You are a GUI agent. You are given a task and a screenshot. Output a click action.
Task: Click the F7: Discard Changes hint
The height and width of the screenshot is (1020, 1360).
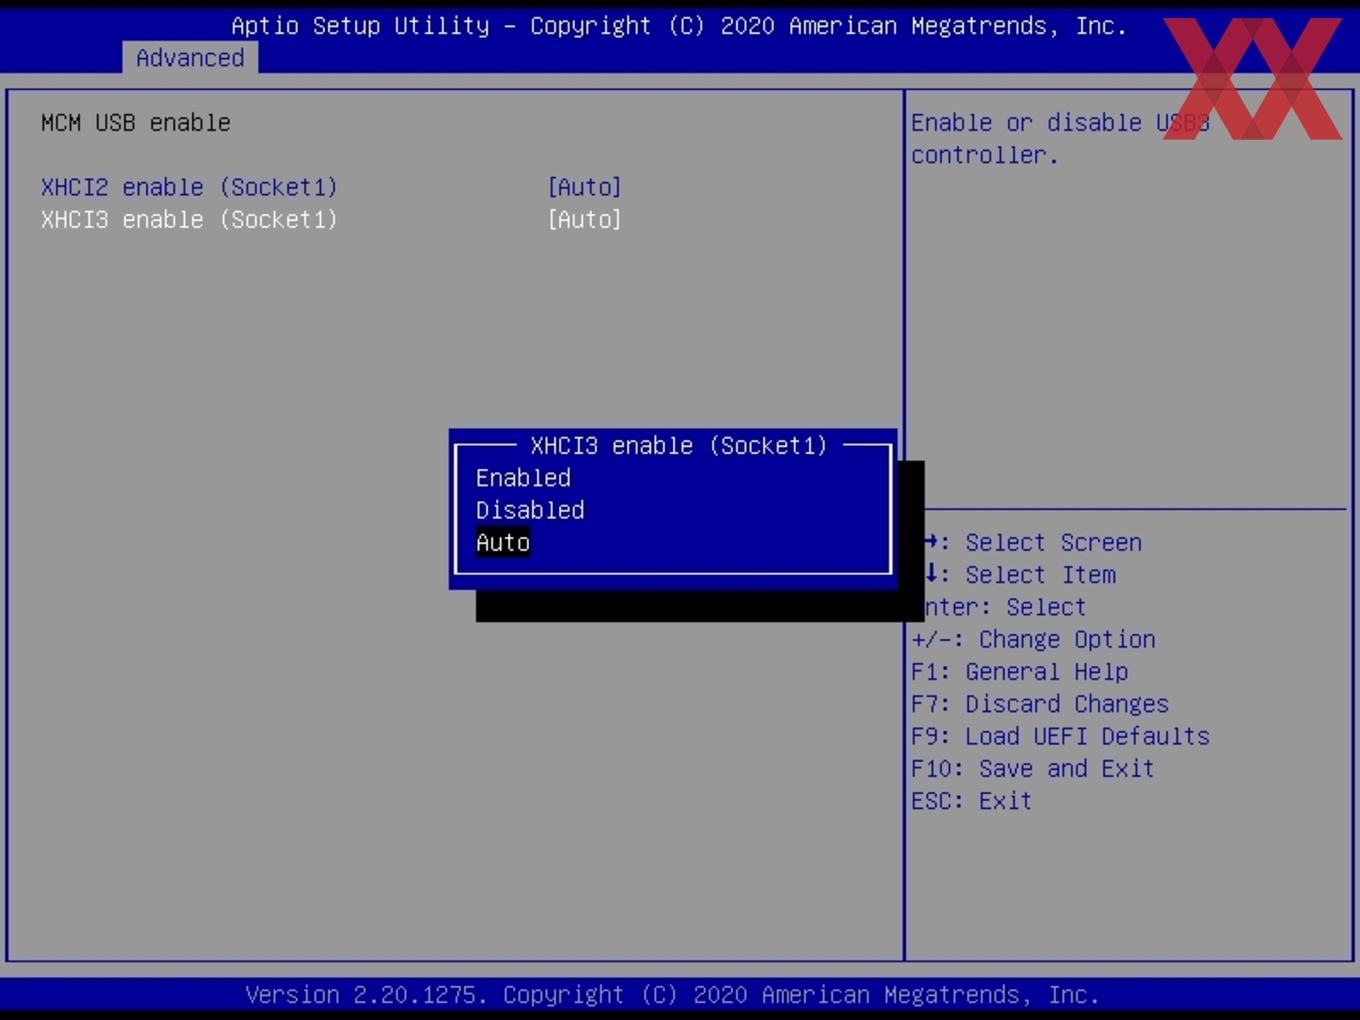pyautogui.click(x=1040, y=703)
